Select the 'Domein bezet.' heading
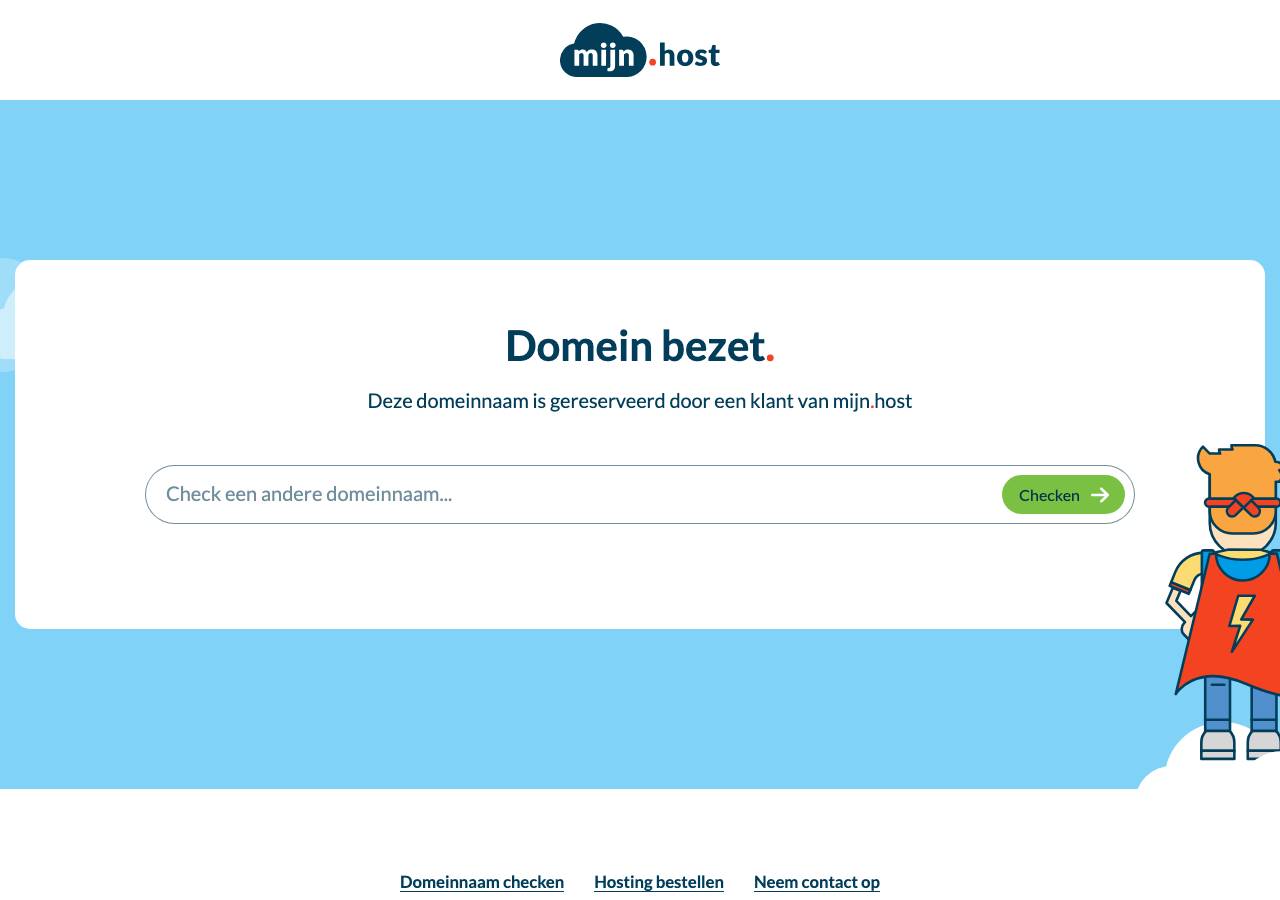 (x=640, y=345)
